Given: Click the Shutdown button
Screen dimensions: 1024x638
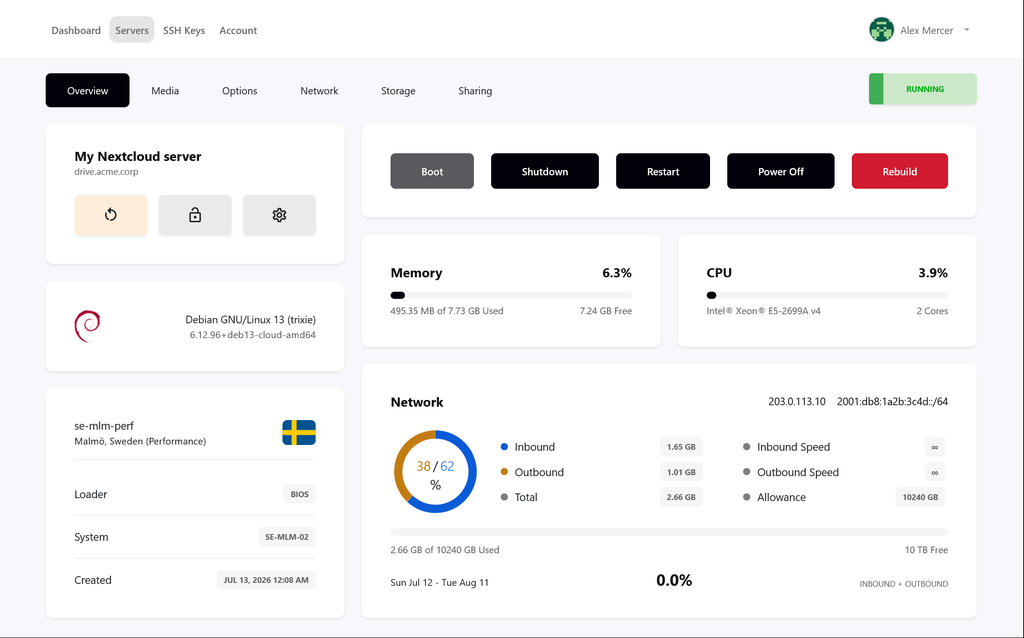Looking at the screenshot, I should tap(545, 171).
